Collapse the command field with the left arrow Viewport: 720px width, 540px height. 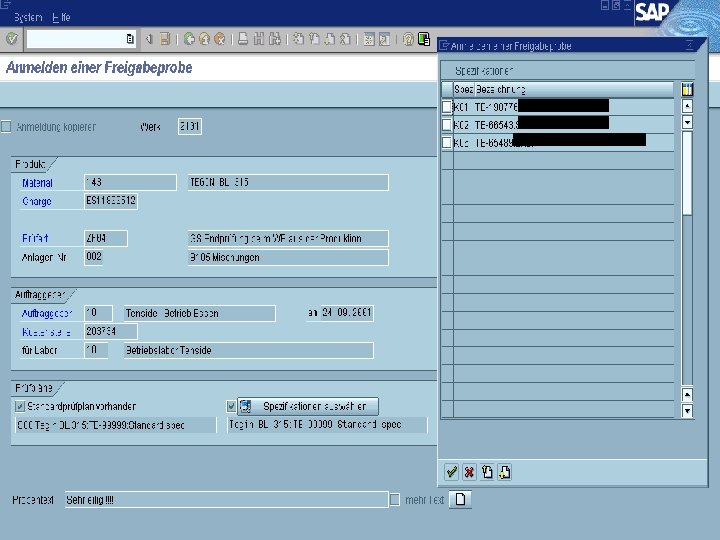pos(148,39)
